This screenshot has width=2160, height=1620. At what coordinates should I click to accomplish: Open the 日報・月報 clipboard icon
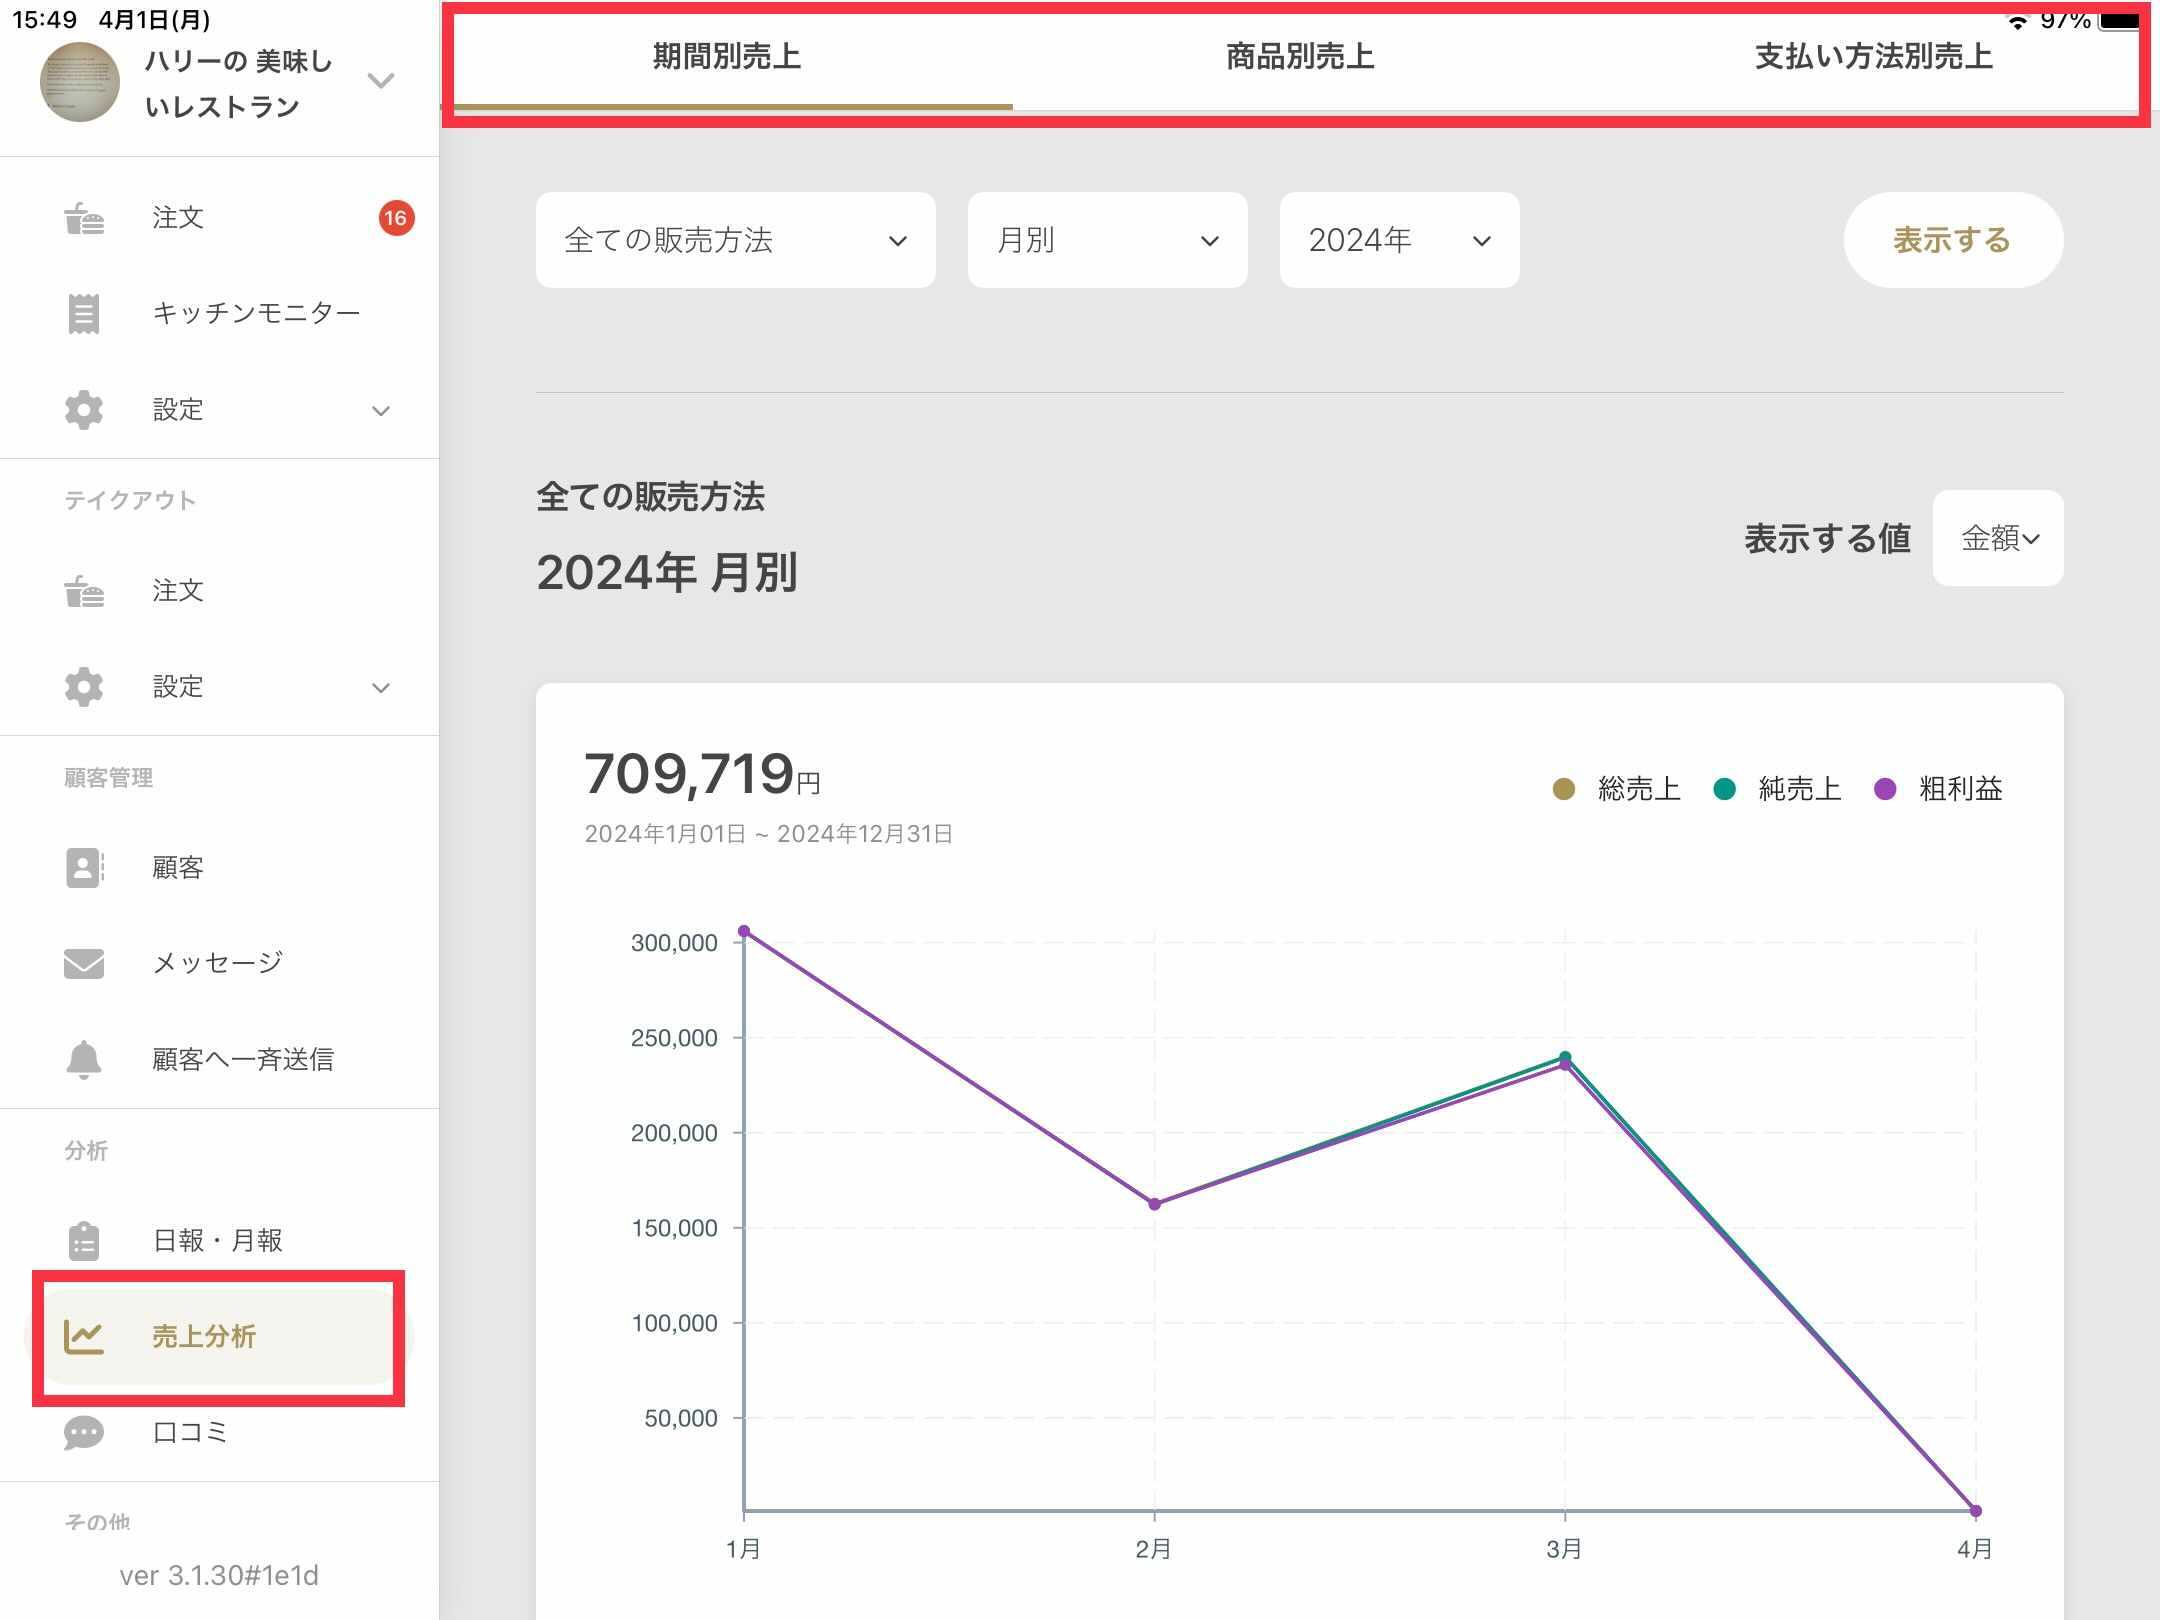tap(84, 1241)
